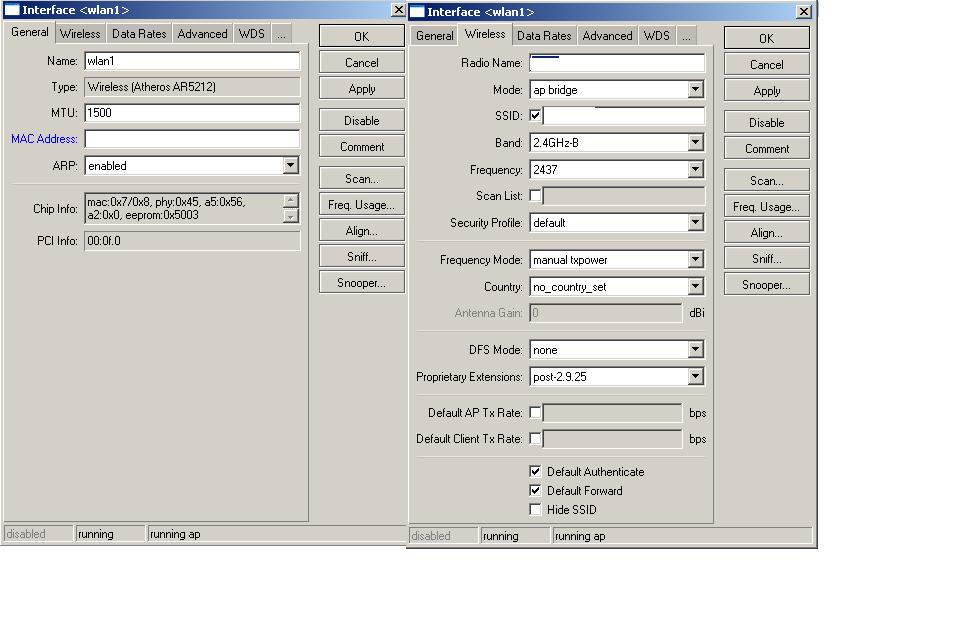This screenshot has height=626, width=962.
Task: Click Disable in the right window
Action: pyautogui.click(x=766, y=122)
